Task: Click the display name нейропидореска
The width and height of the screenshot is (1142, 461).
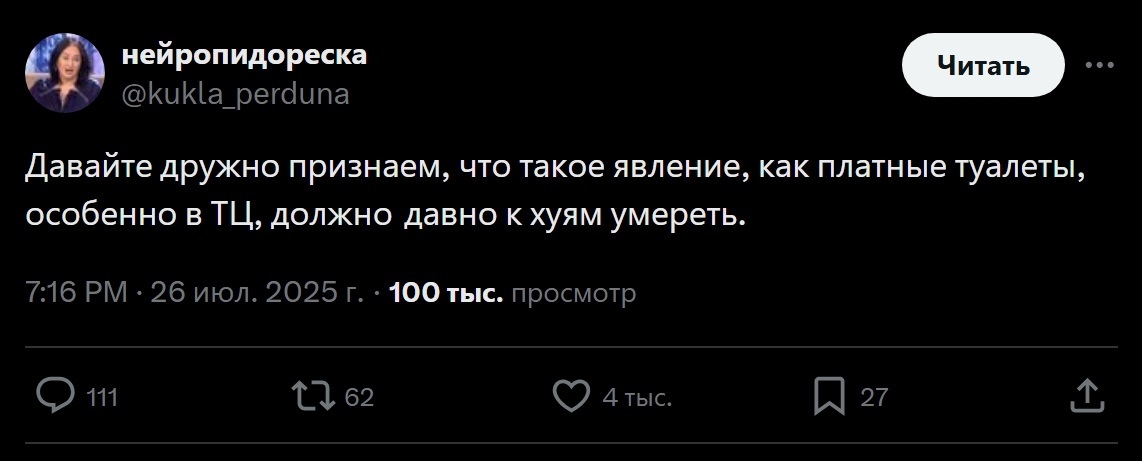Action: (x=244, y=56)
